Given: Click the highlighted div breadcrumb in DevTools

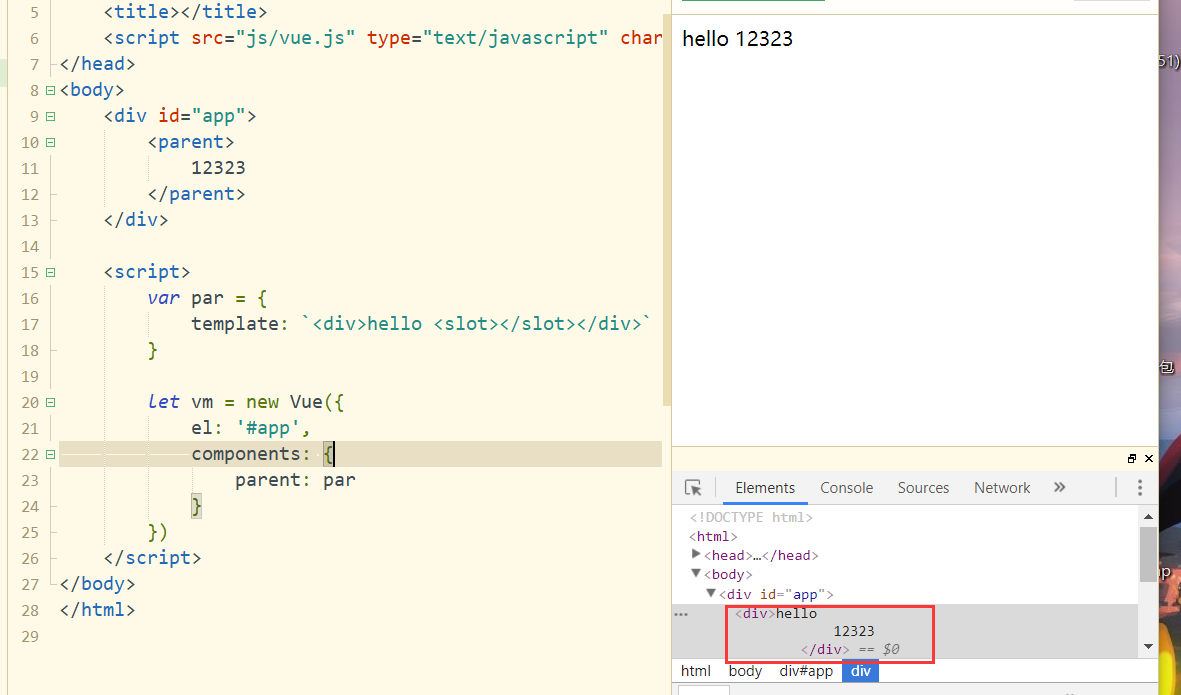Looking at the screenshot, I should point(861,671).
